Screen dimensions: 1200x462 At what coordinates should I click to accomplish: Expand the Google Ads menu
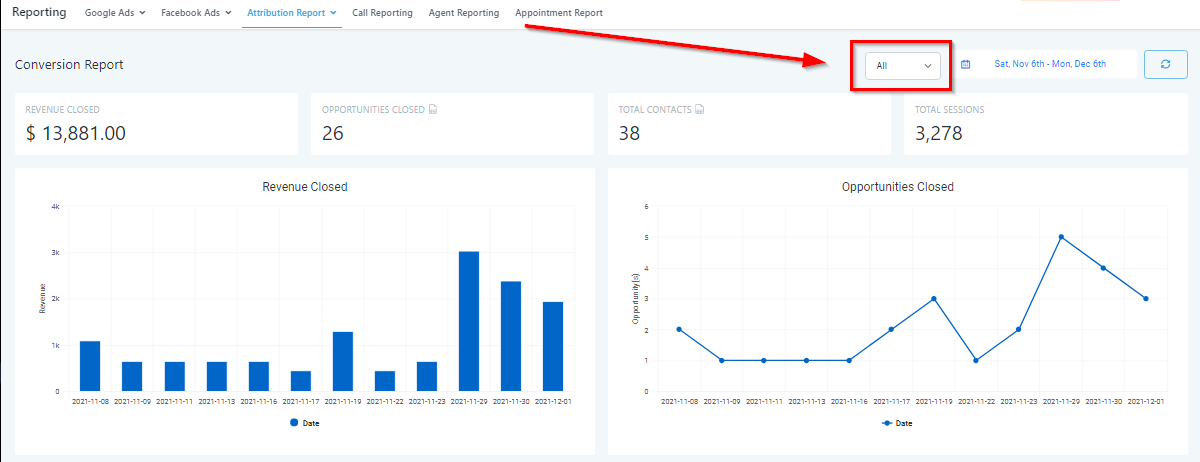click(x=115, y=13)
